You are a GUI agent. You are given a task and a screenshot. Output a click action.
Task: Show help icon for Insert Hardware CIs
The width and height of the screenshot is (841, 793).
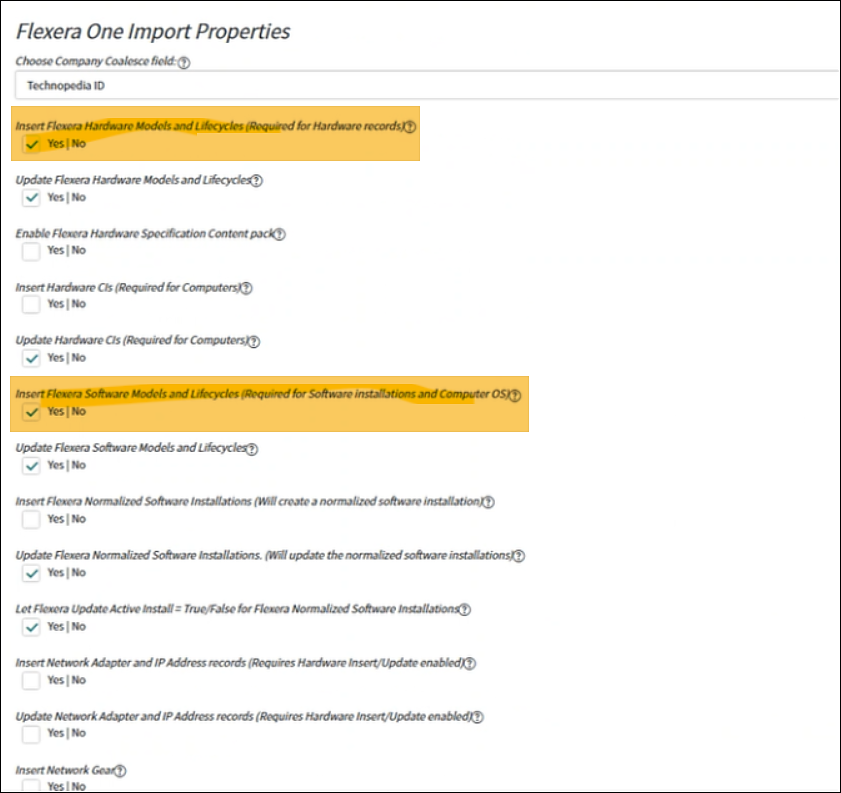point(246,288)
